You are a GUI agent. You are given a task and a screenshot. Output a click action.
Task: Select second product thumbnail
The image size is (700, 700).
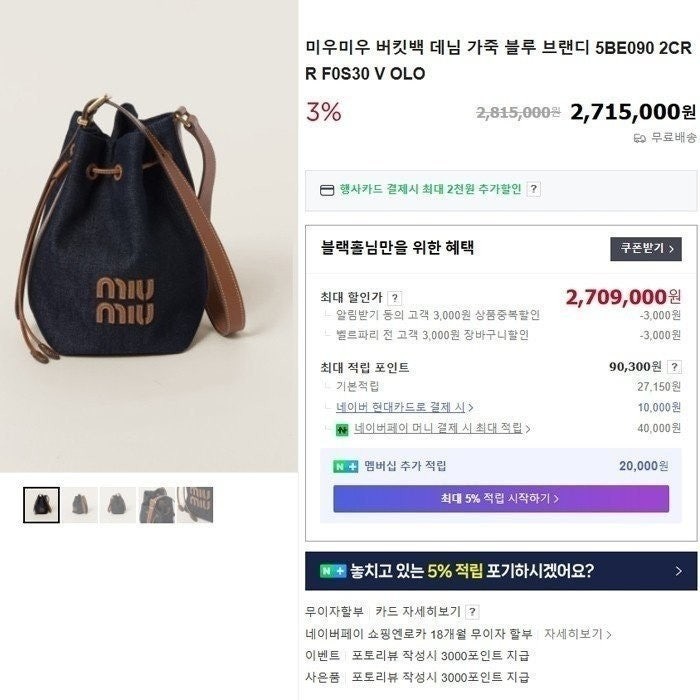[x=79, y=505]
